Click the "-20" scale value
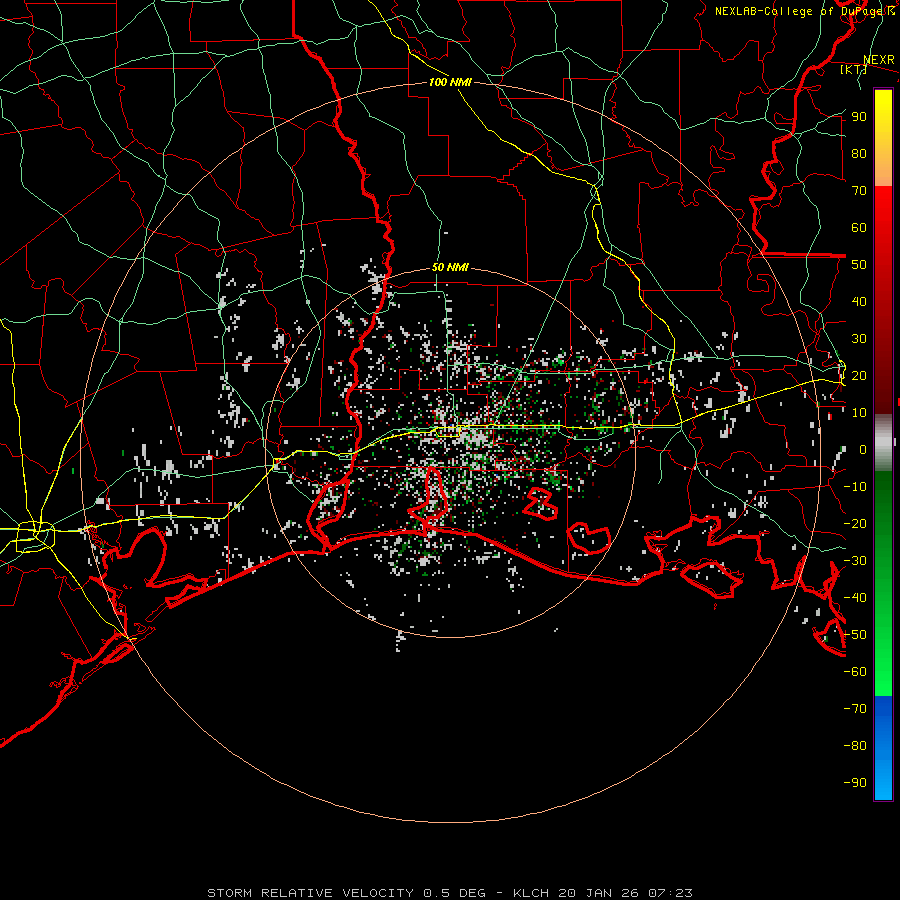Screen dimensions: 900x900 pos(855,523)
